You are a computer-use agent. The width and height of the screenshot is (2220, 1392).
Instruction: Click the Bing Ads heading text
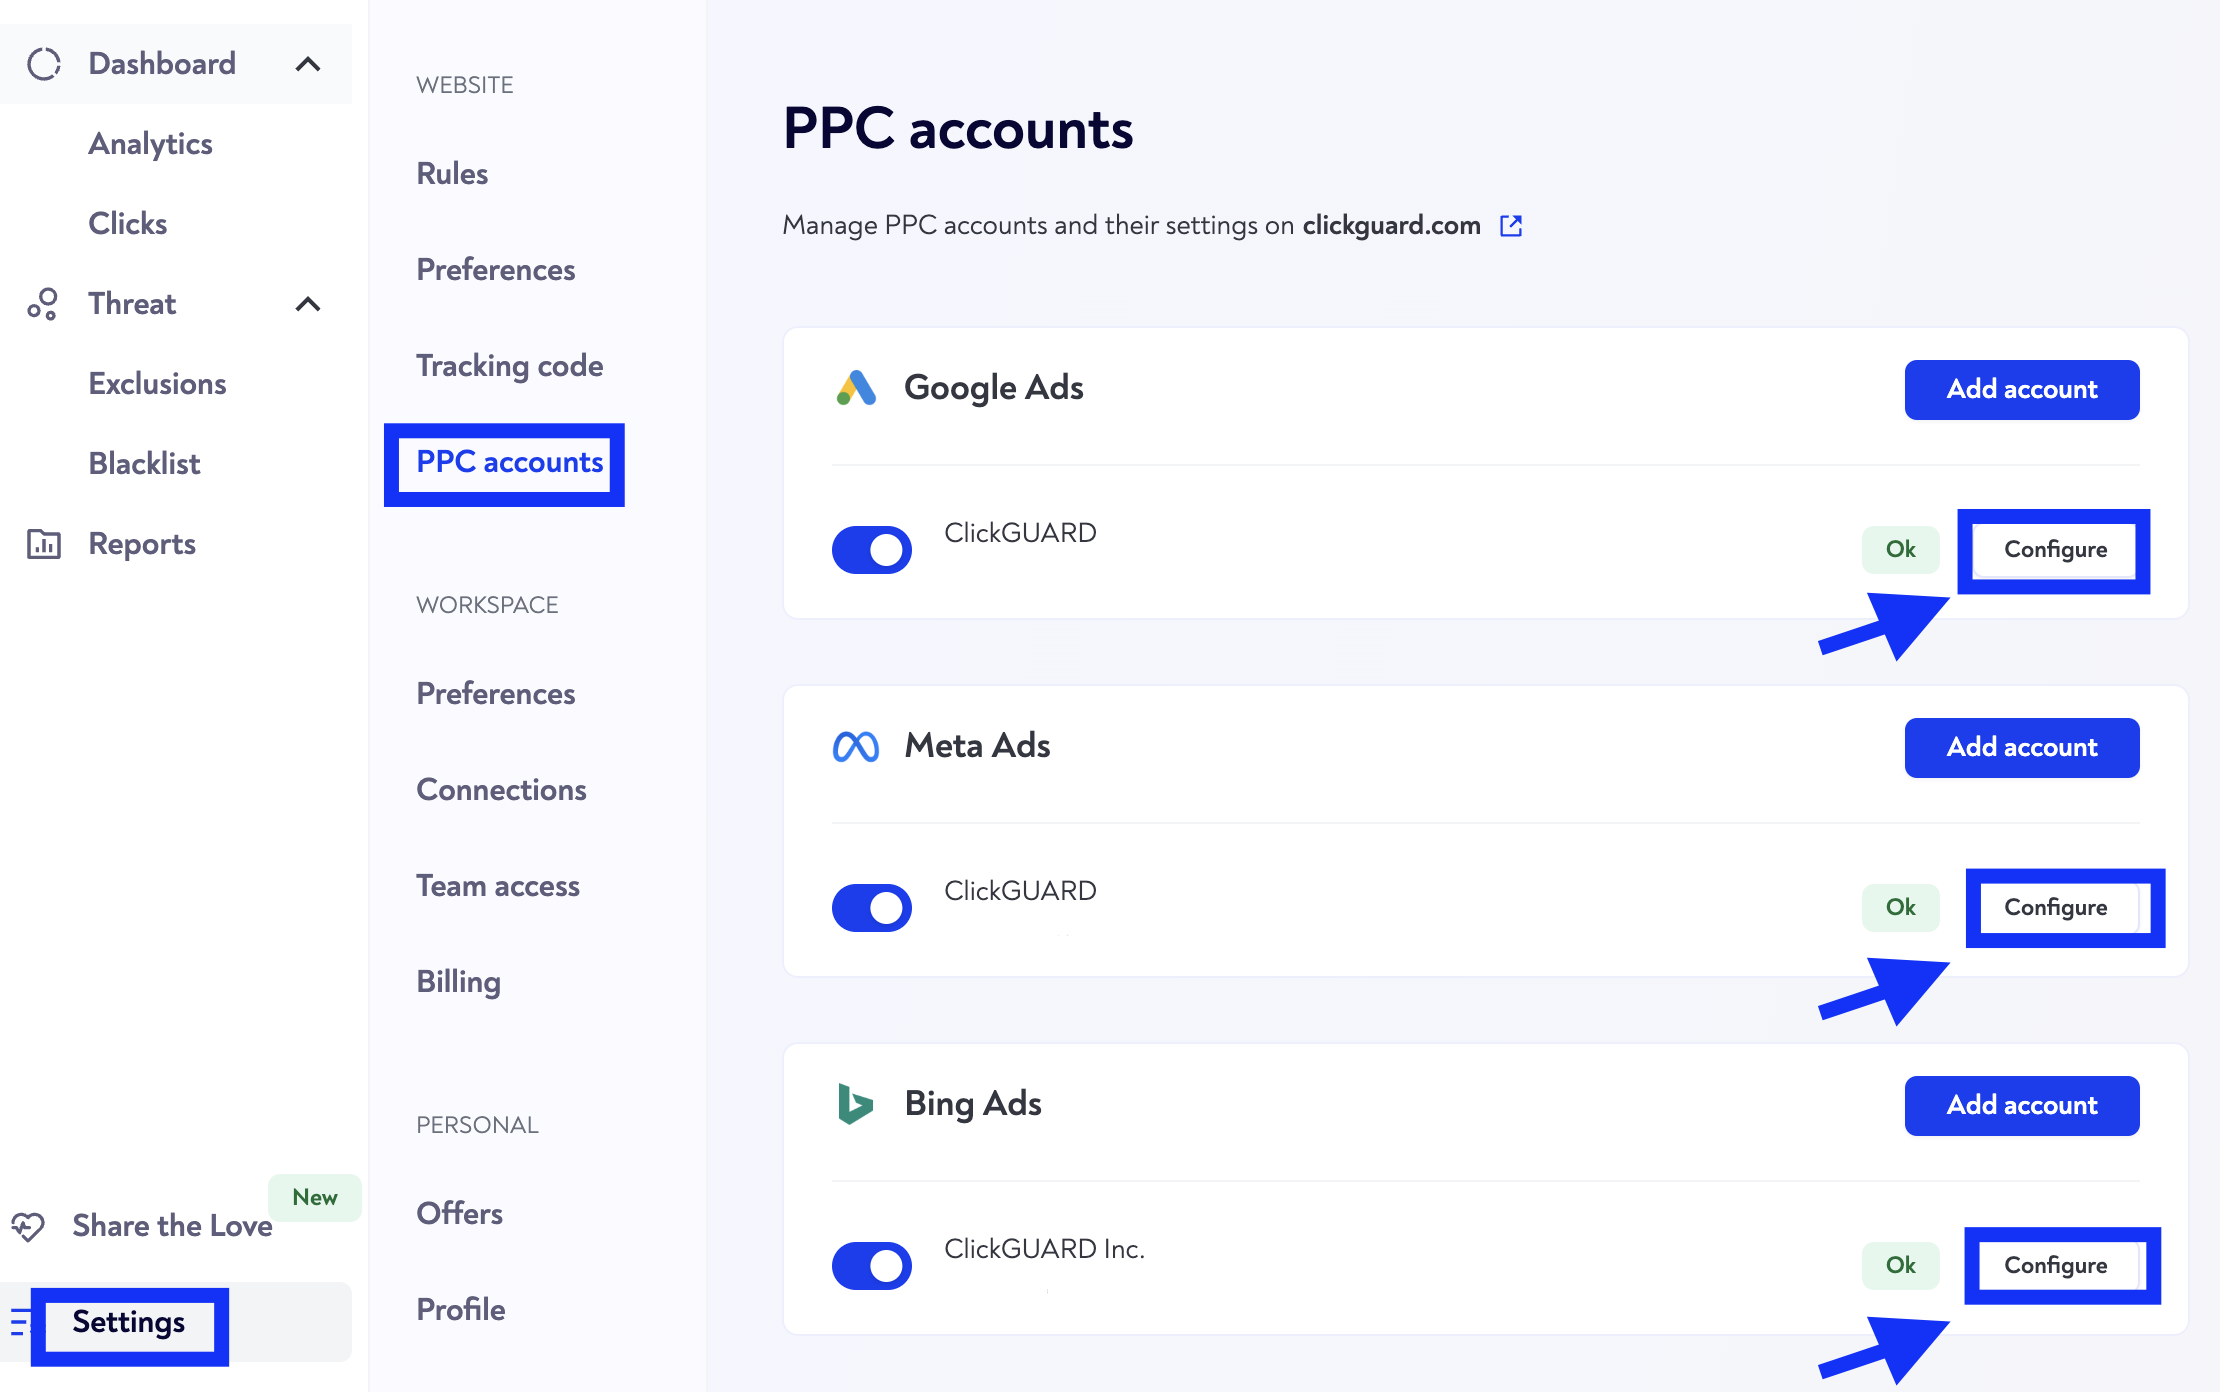point(973,1104)
